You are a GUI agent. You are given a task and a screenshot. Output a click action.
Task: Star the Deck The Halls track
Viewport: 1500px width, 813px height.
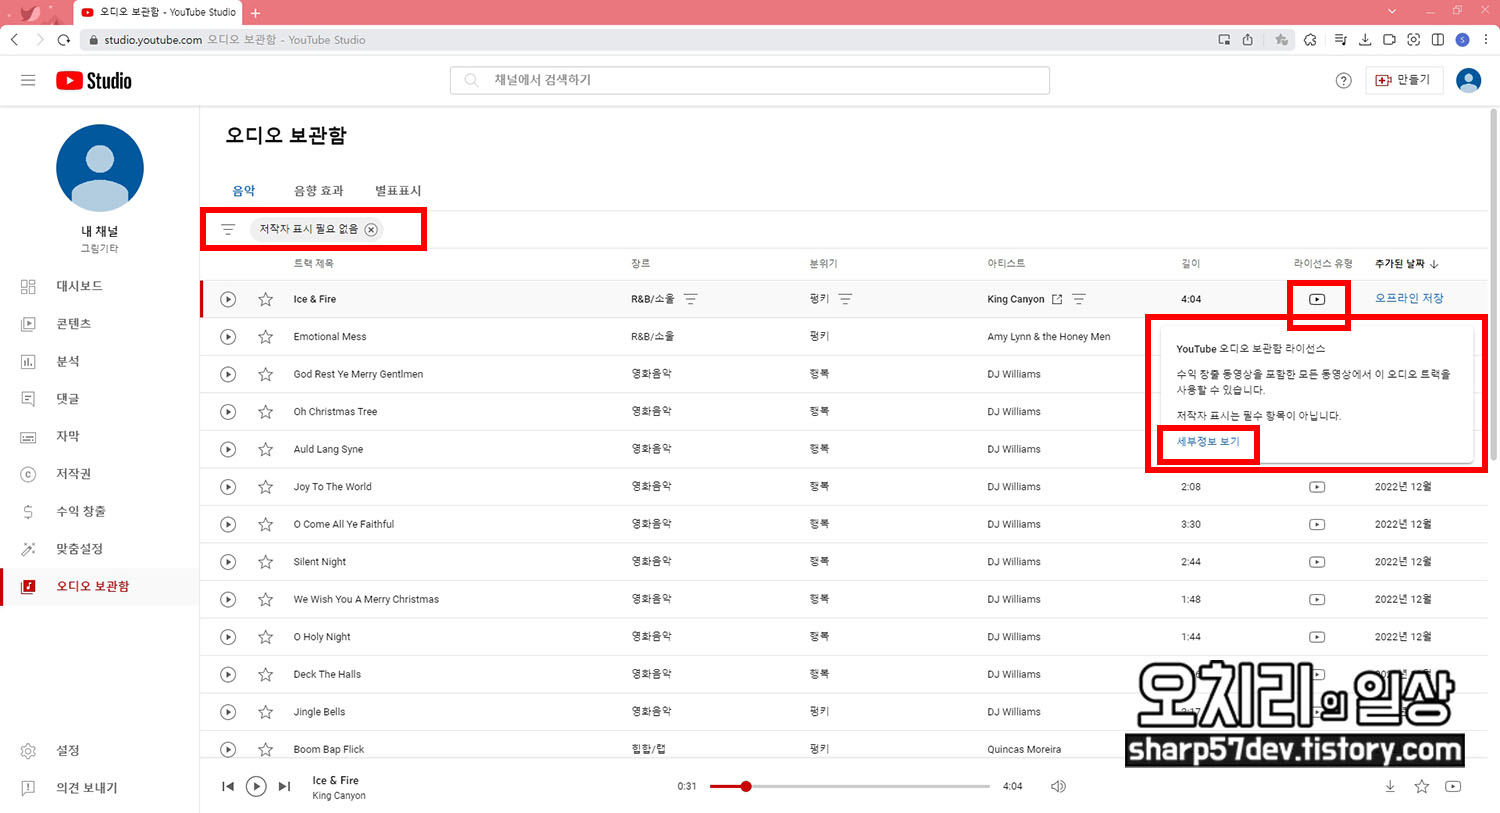(265, 674)
